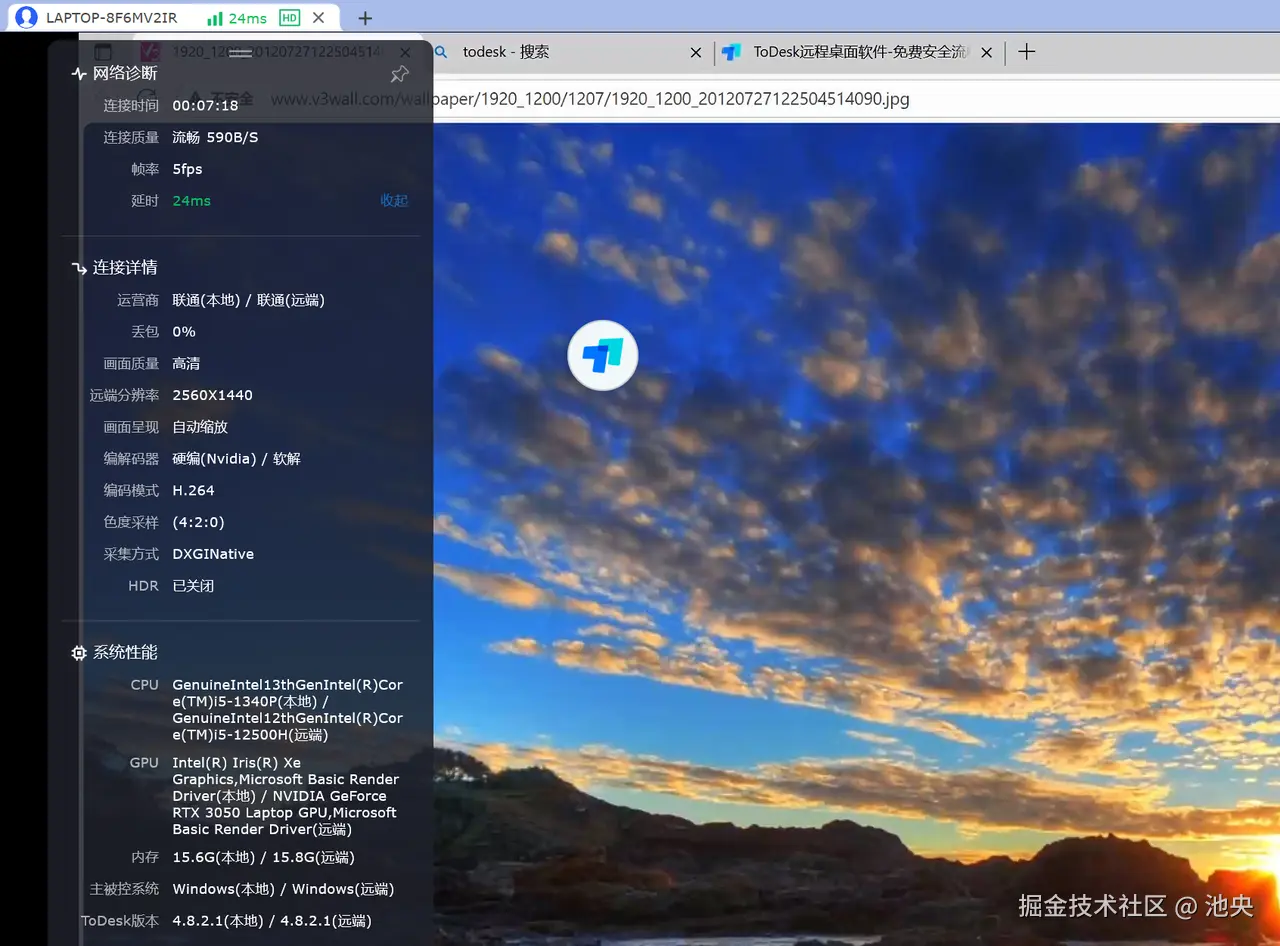Screen dimensions: 1280x946
Task: Click the signal strength bars on the session tab
Action: (213, 17)
